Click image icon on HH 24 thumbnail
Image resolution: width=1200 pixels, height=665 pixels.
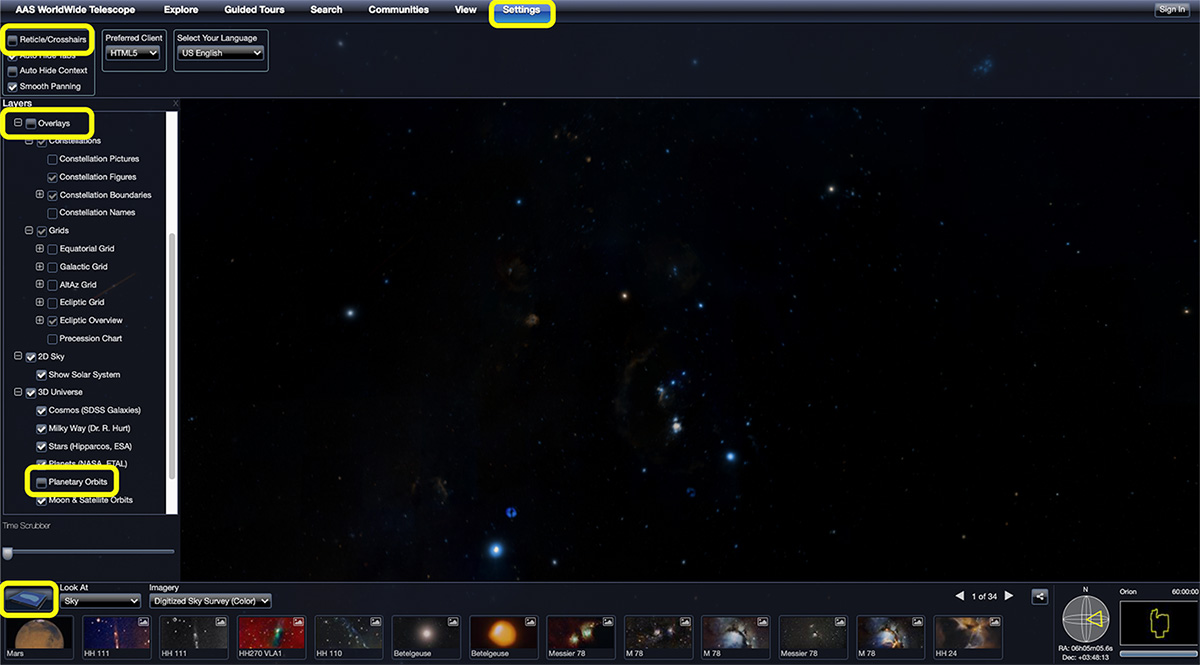(x=995, y=621)
